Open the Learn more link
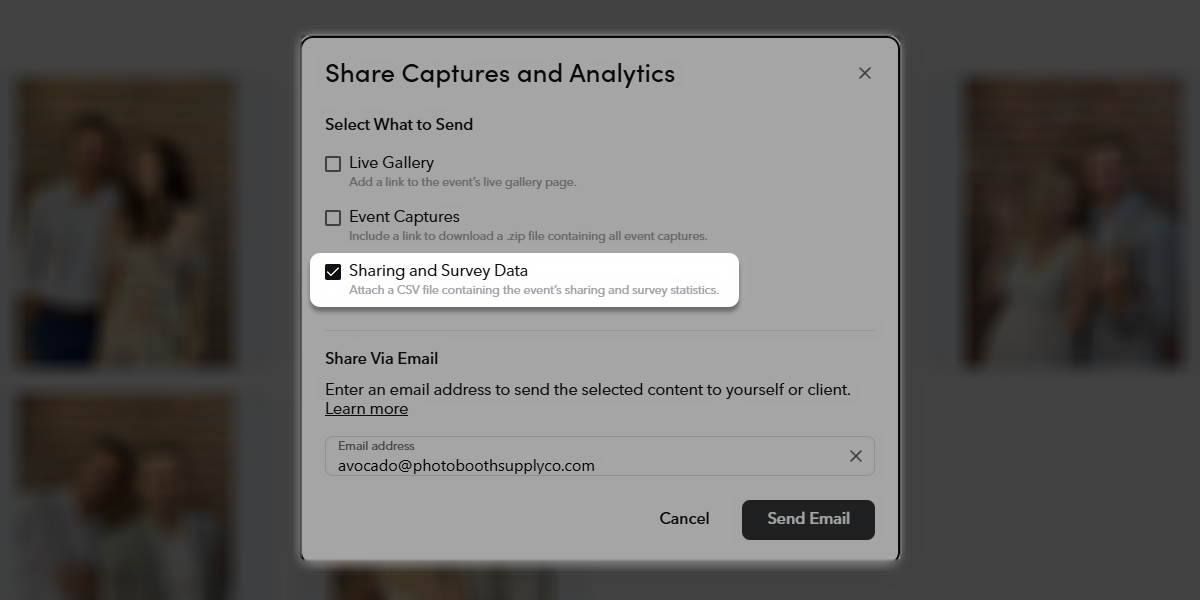 pos(366,409)
